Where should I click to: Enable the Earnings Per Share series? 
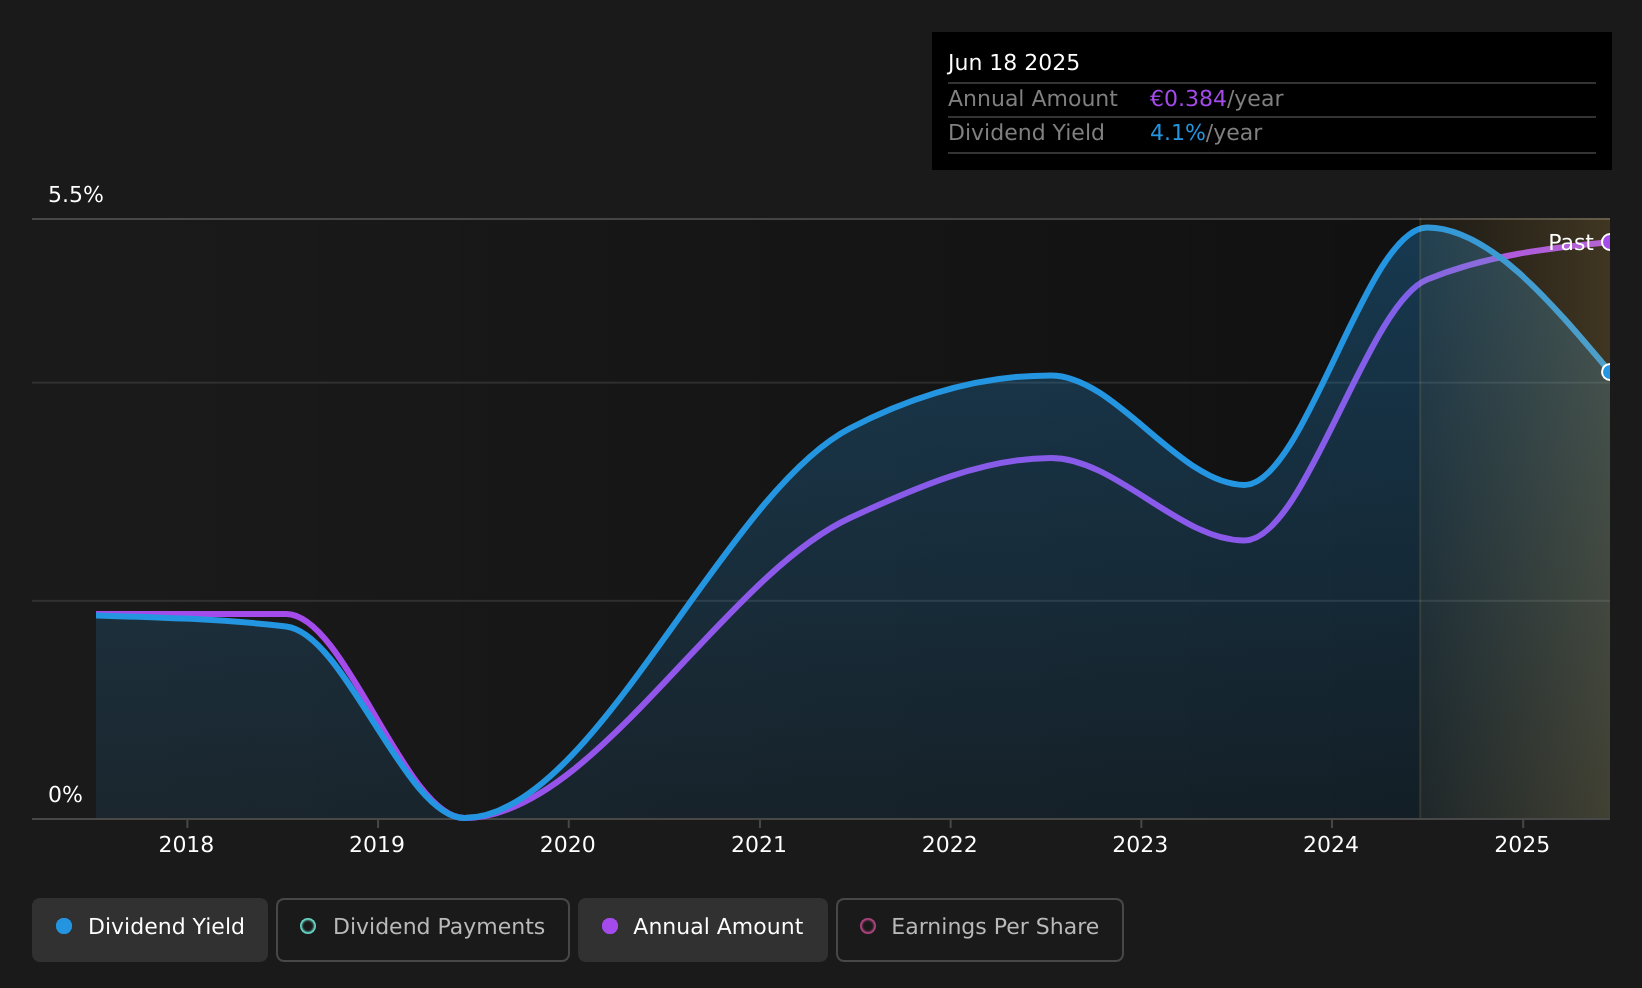point(980,929)
